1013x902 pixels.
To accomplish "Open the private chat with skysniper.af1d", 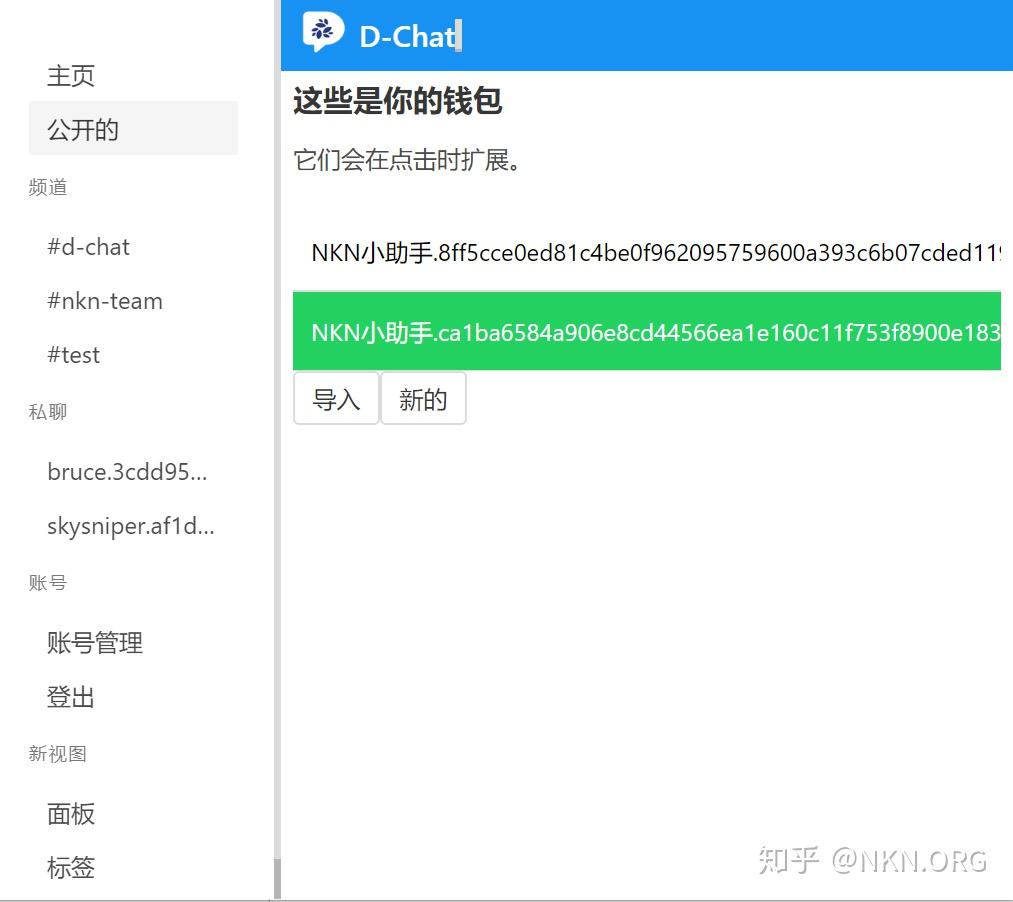I will [130, 525].
